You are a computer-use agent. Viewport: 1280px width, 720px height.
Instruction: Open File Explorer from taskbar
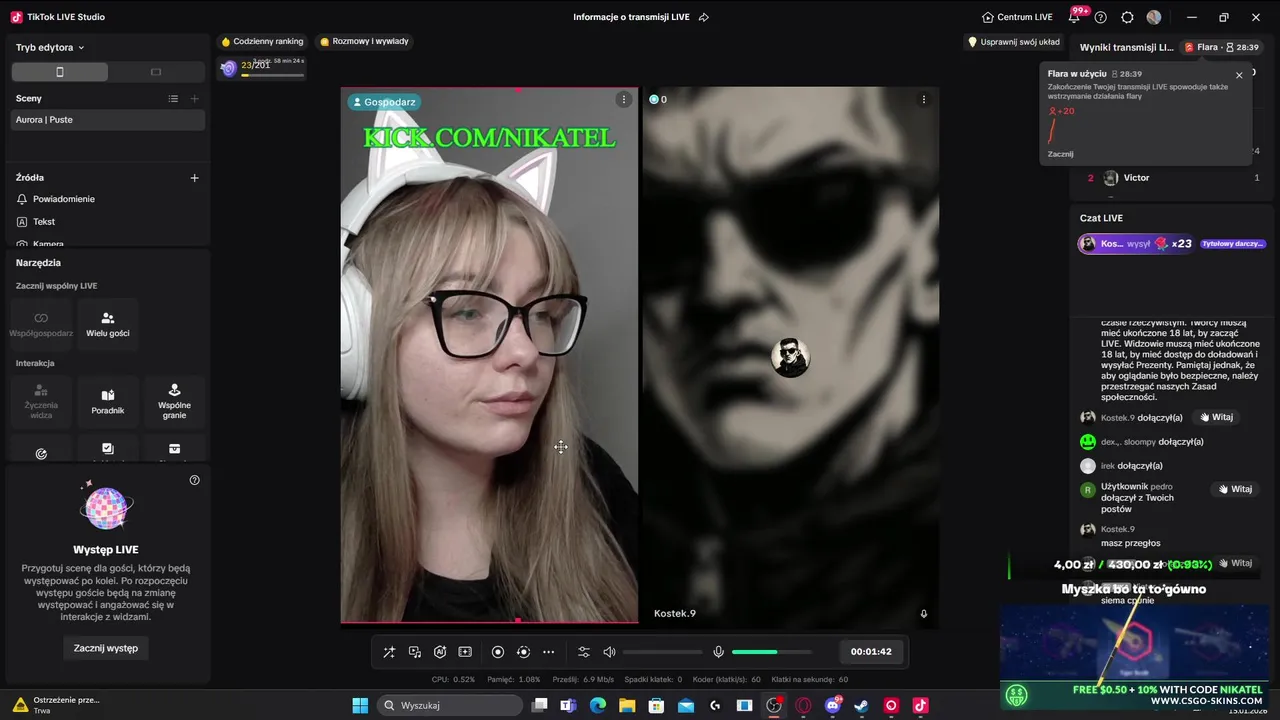pos(627,705)
